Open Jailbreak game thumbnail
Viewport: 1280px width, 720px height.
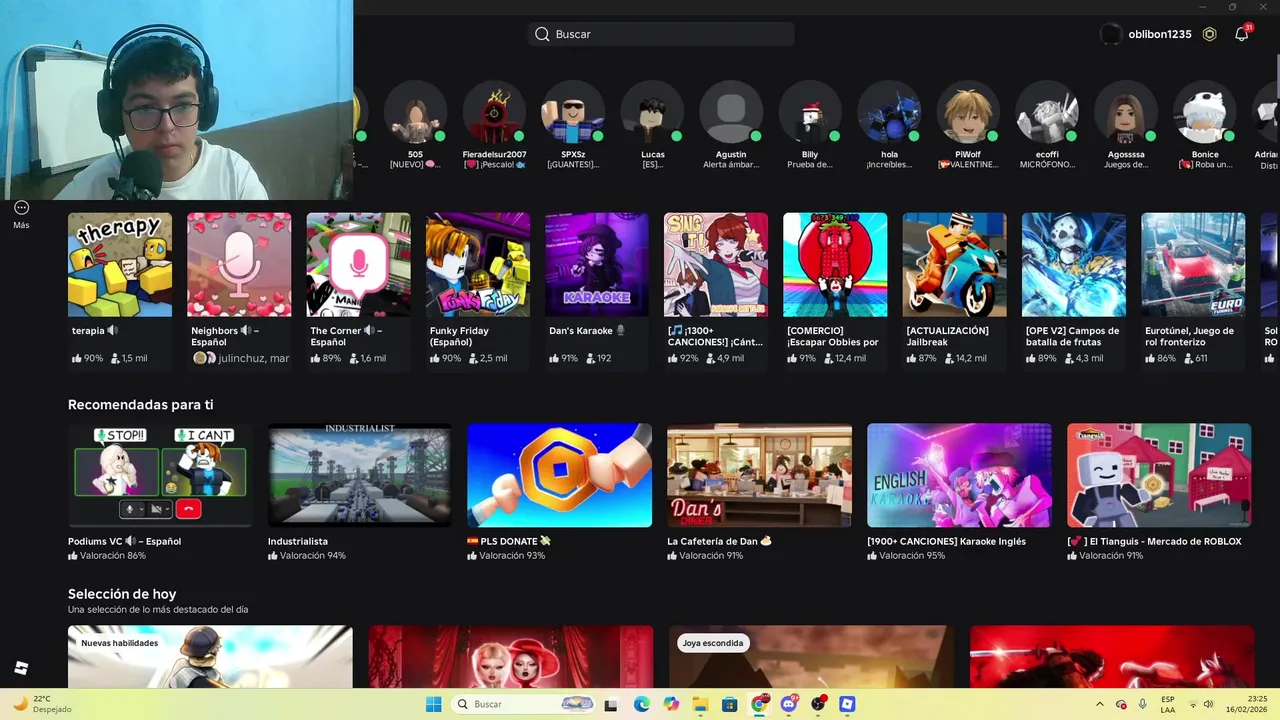click(x=955, y=265)
